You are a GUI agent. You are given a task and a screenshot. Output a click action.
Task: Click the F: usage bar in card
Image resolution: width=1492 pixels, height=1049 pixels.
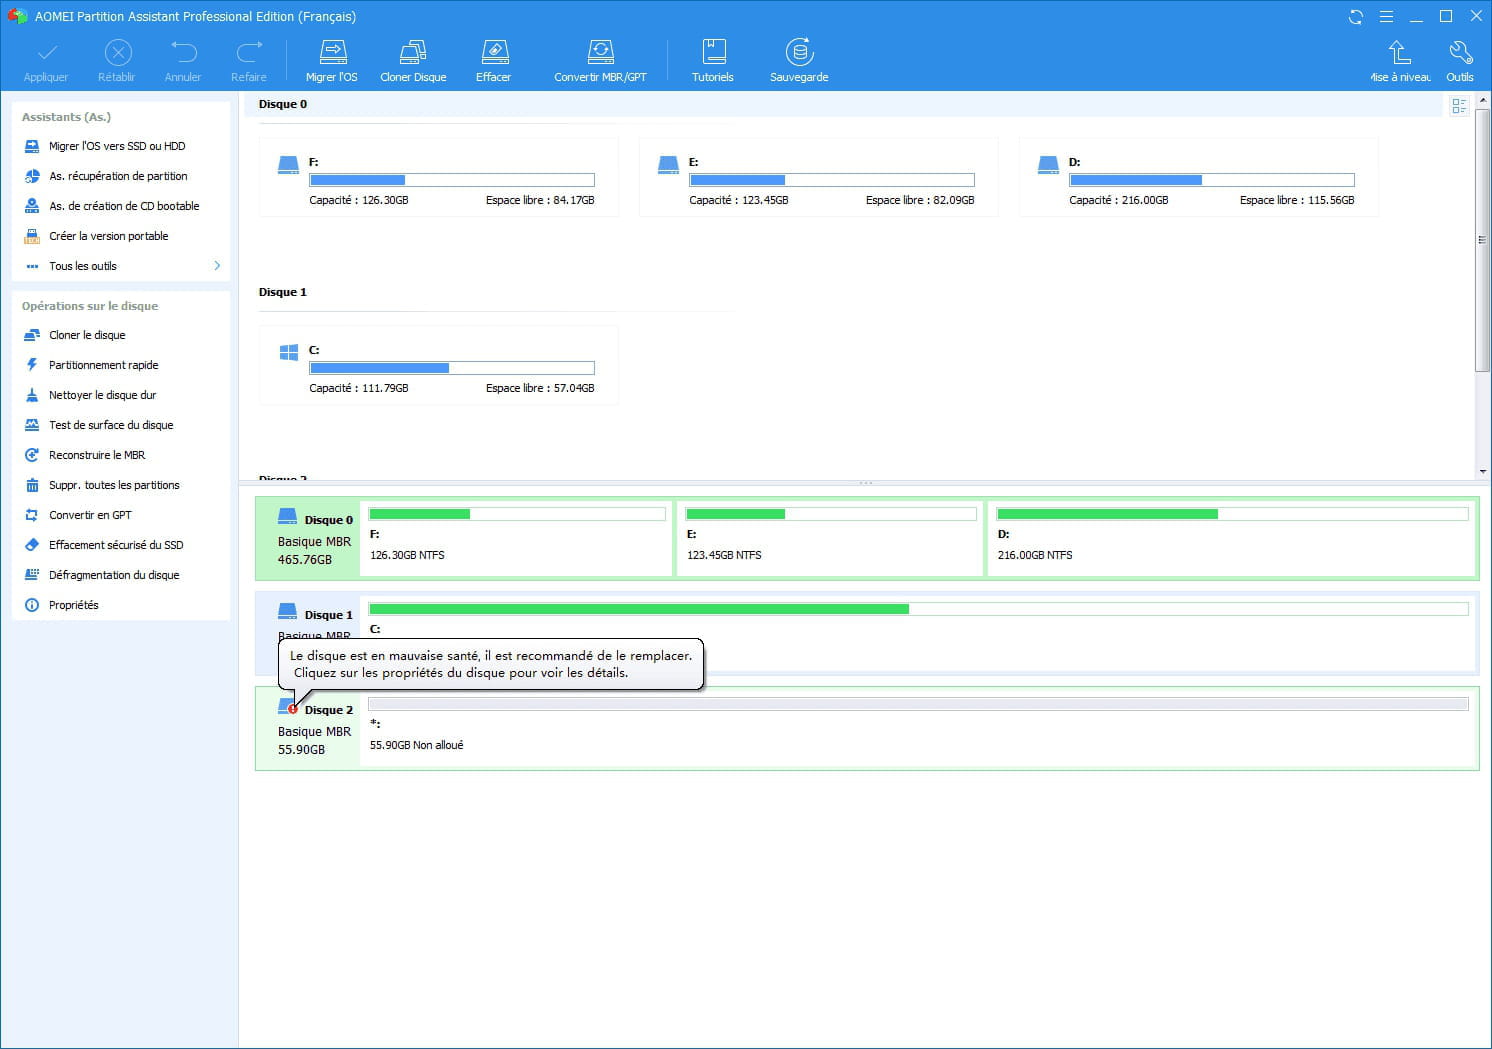[x=452, y=180]
